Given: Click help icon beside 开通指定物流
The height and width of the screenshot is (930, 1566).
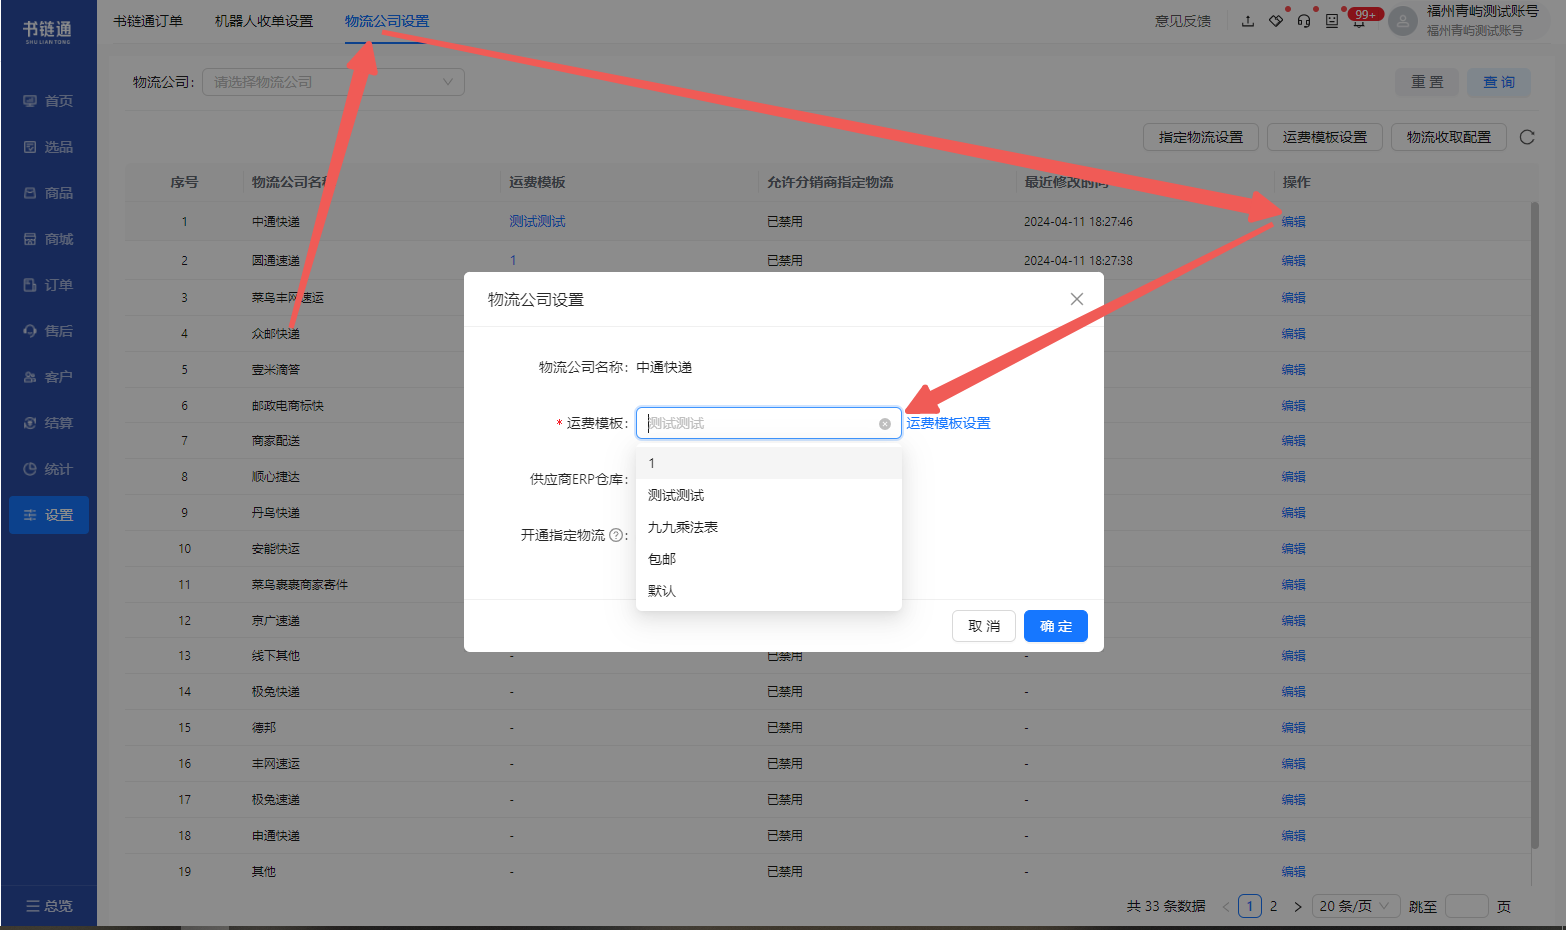Looking at the screenshot, I should pyautogui.click(x=616, y=535).
